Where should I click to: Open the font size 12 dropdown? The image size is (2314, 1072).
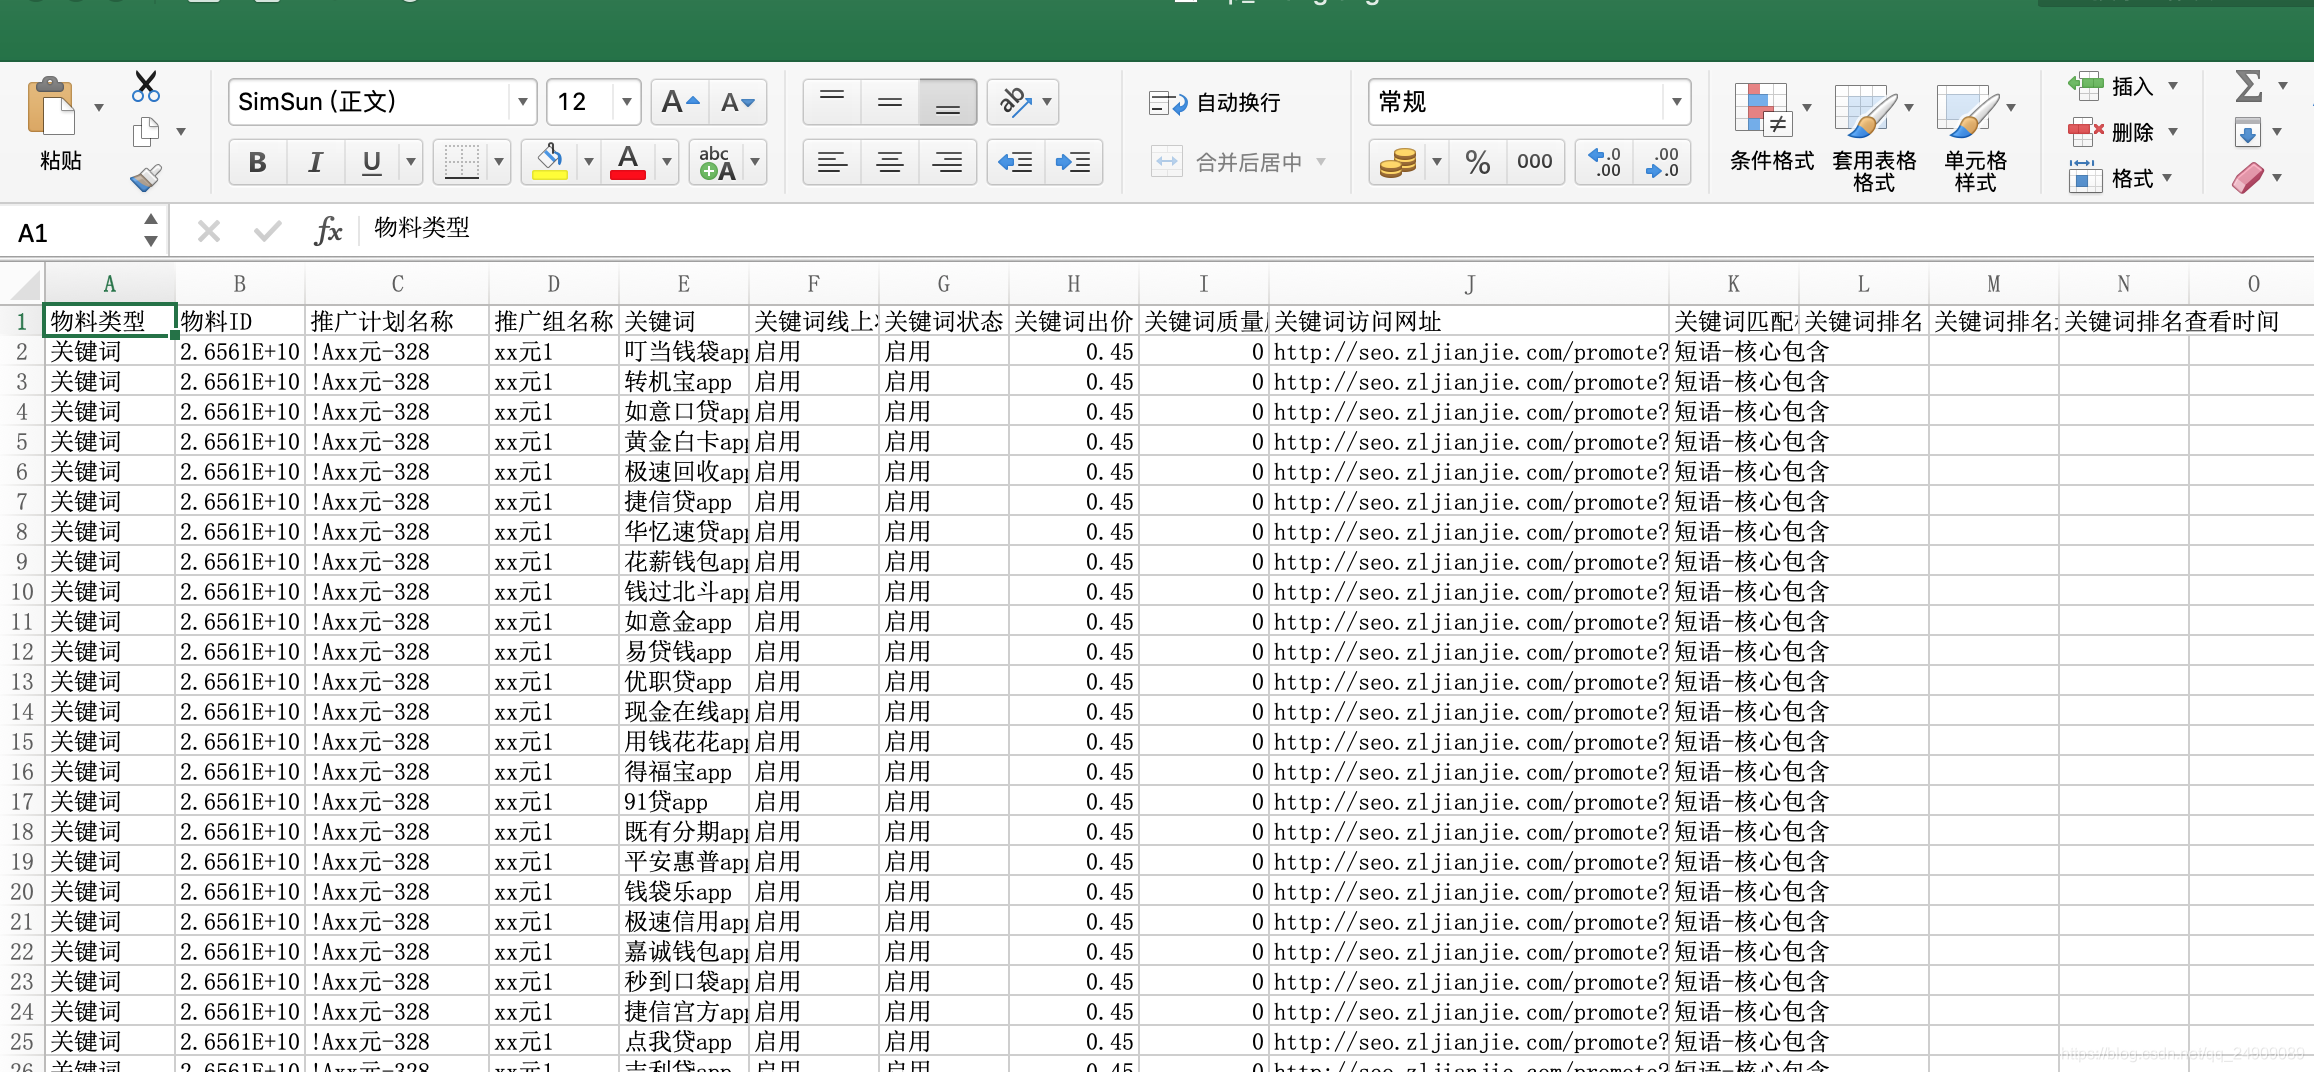point(625,101)
